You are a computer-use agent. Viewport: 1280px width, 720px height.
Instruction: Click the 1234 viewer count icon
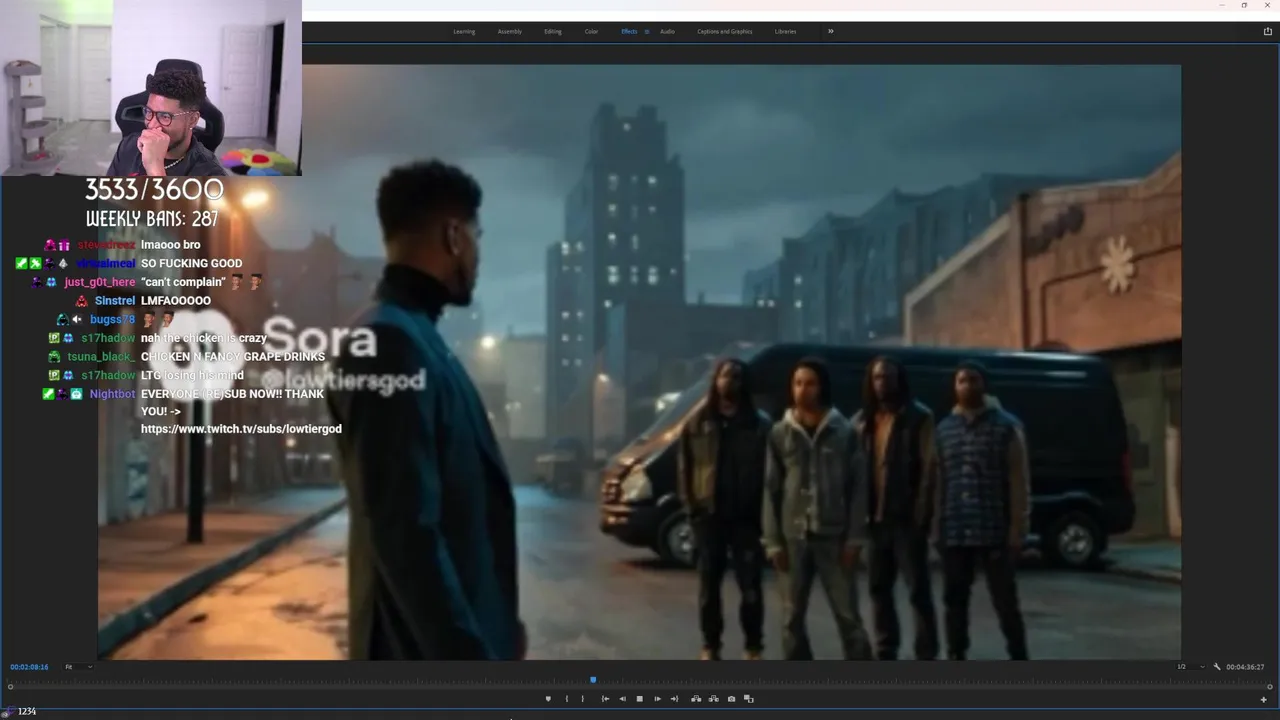pyautogui.click(x=9, y=711)
